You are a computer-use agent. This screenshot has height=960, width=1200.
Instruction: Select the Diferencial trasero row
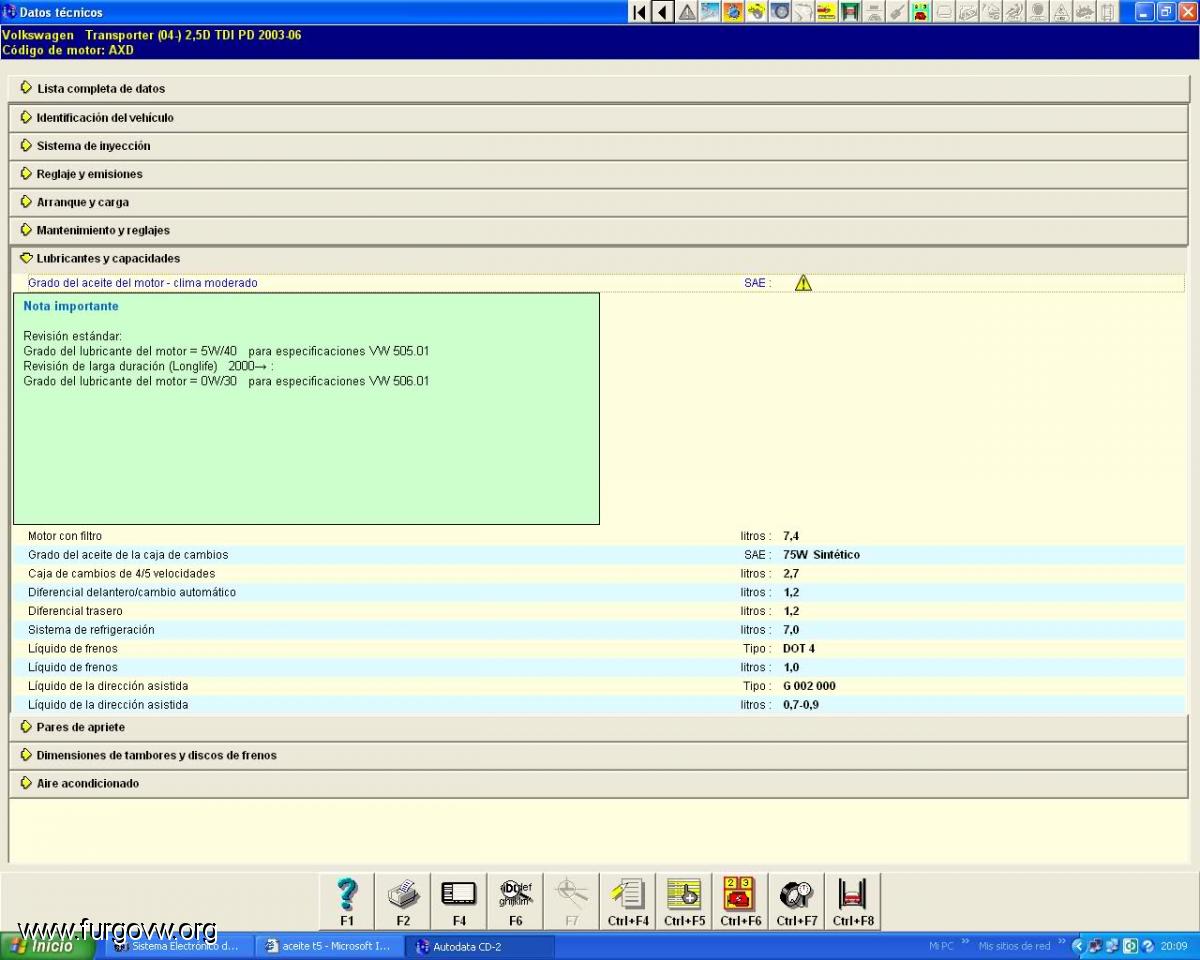(x=599, y=611)
